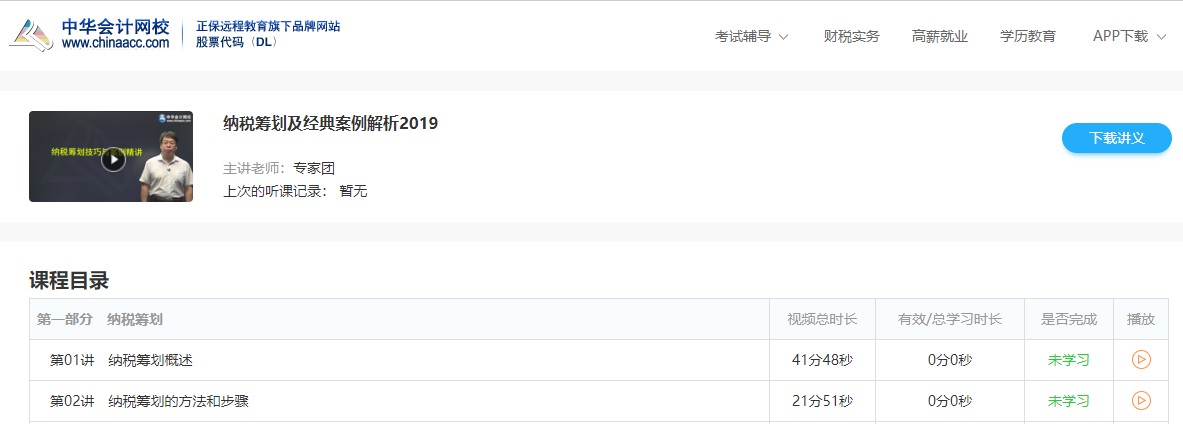1183x424 pixels.
Task: Open the 学历教育 navigation item
Action: pos(1027,36)
